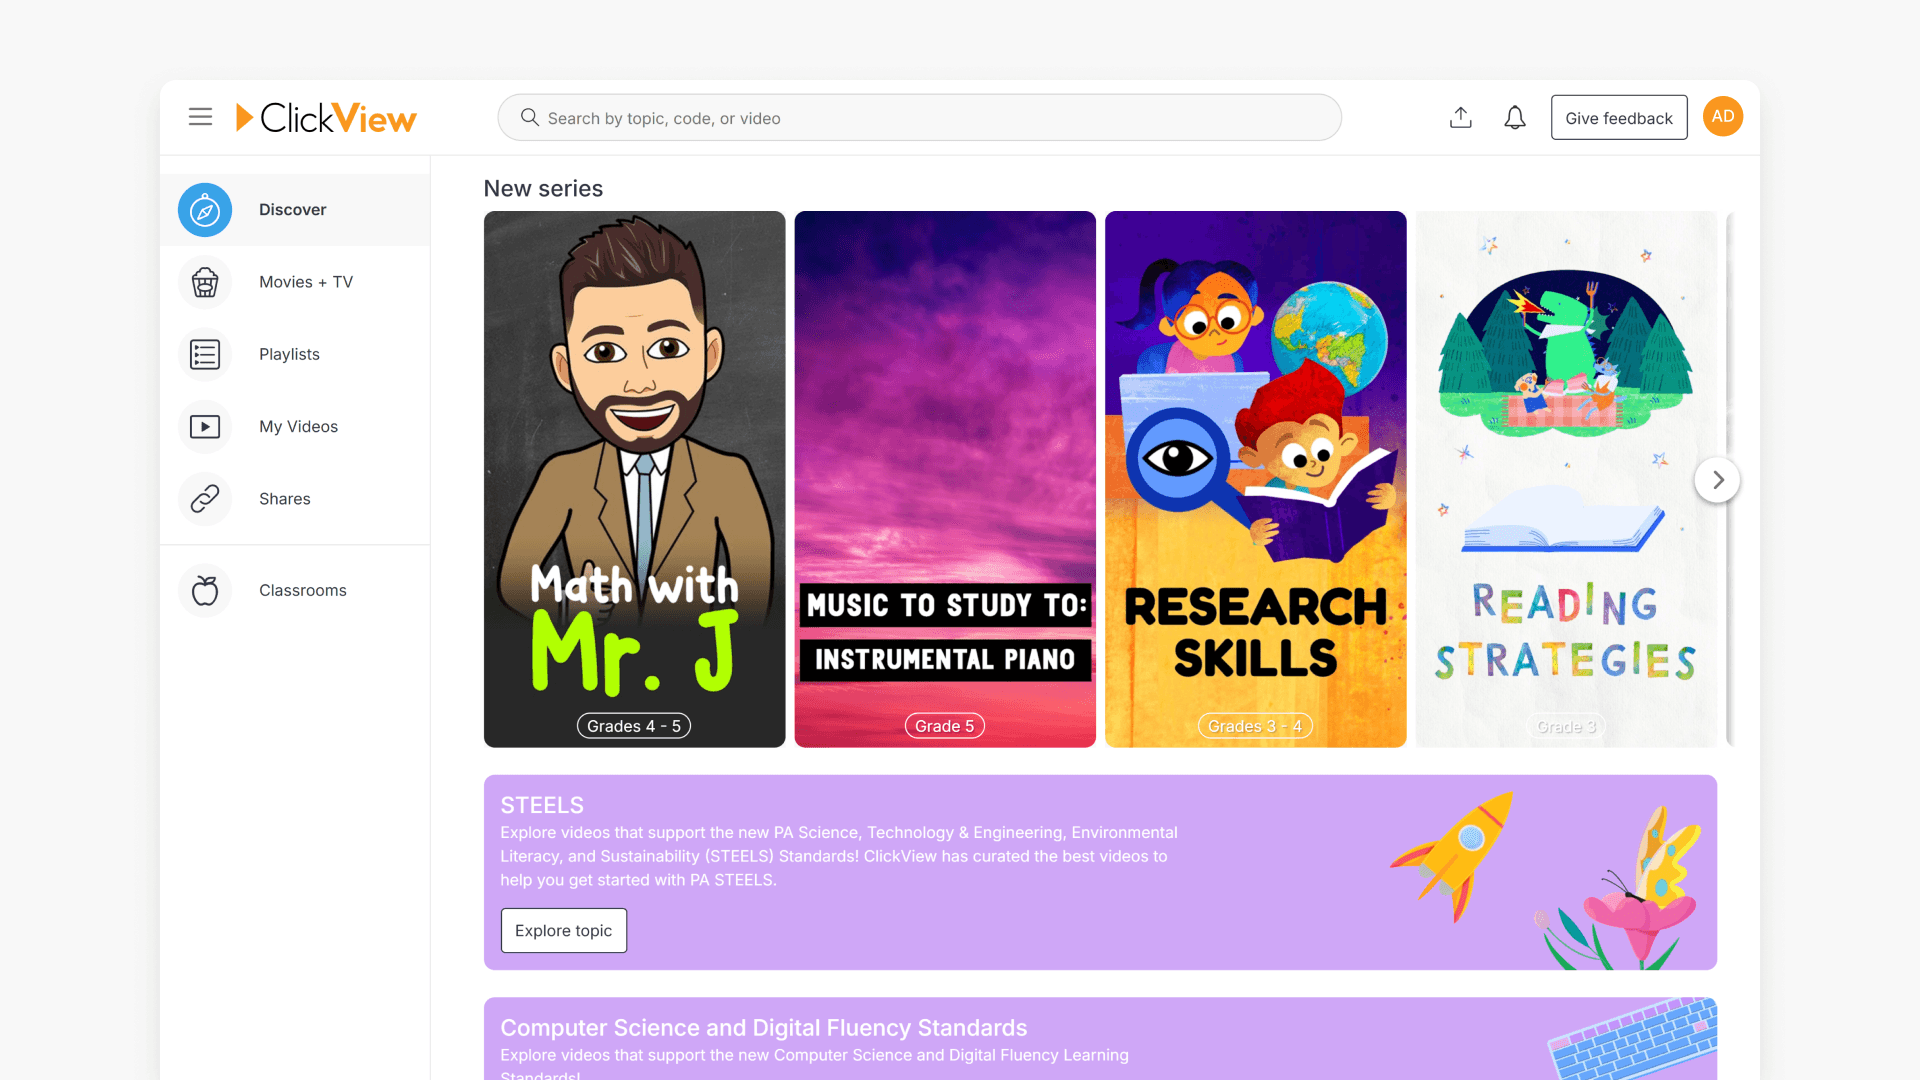Click the Movies + TV popcorn icon

pos(204,282)
